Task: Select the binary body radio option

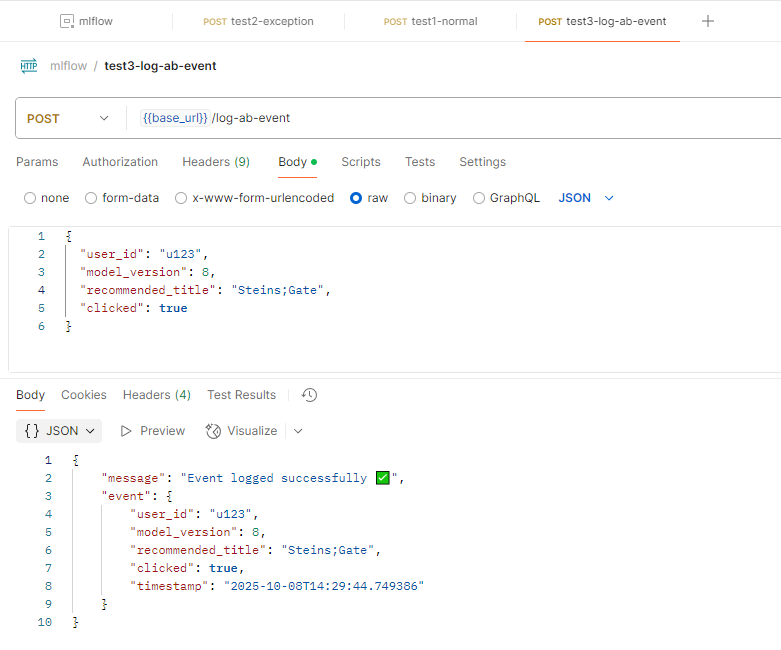Action: click(x=410, y=198)
